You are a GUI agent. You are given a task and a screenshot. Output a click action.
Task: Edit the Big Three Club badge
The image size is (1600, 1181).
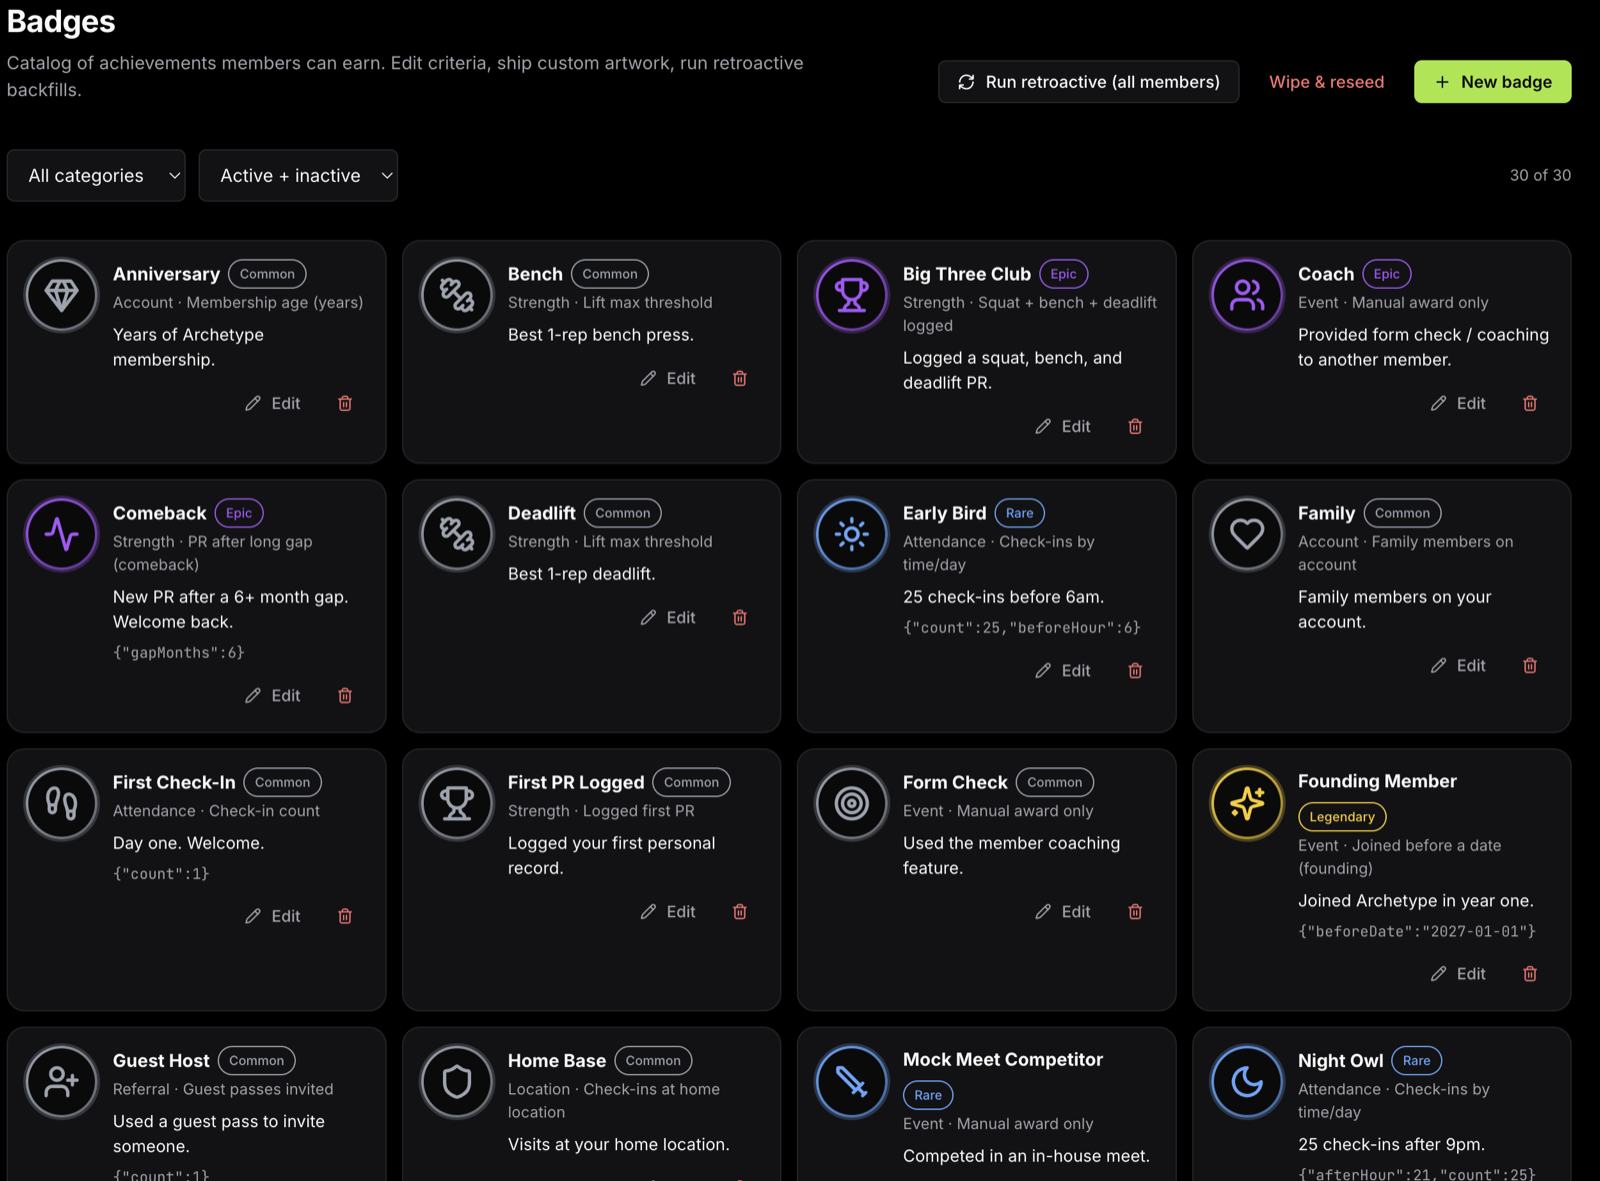click(x=1063, y=426)
